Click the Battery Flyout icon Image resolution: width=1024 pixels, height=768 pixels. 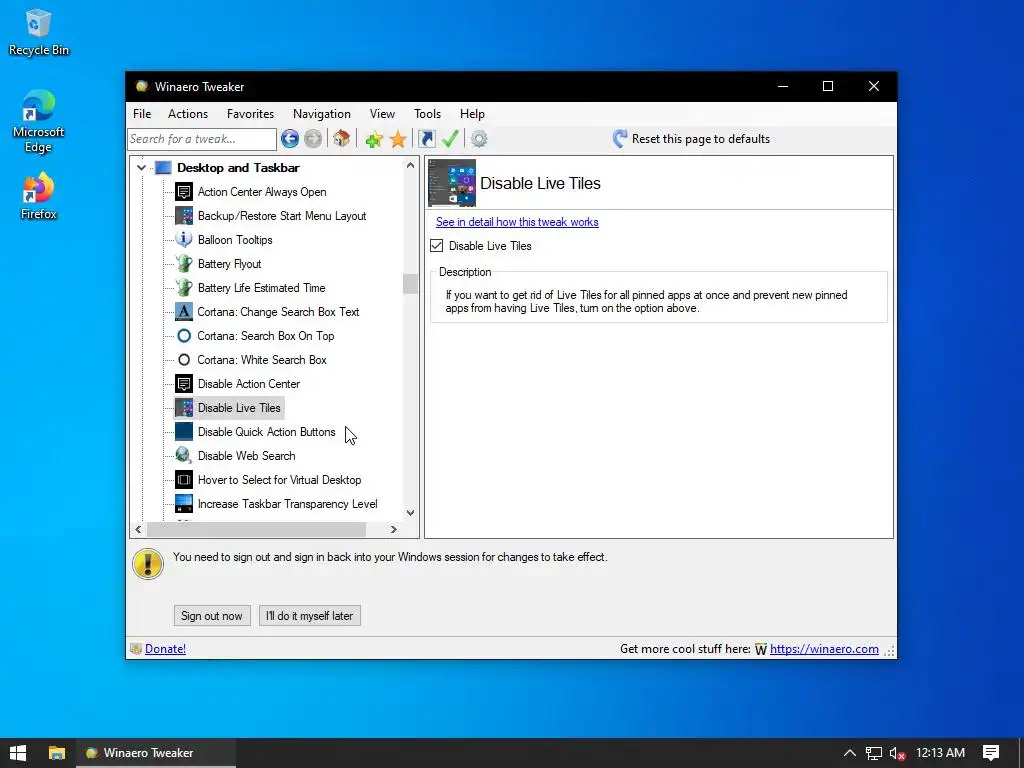click(x=184, y=264)
